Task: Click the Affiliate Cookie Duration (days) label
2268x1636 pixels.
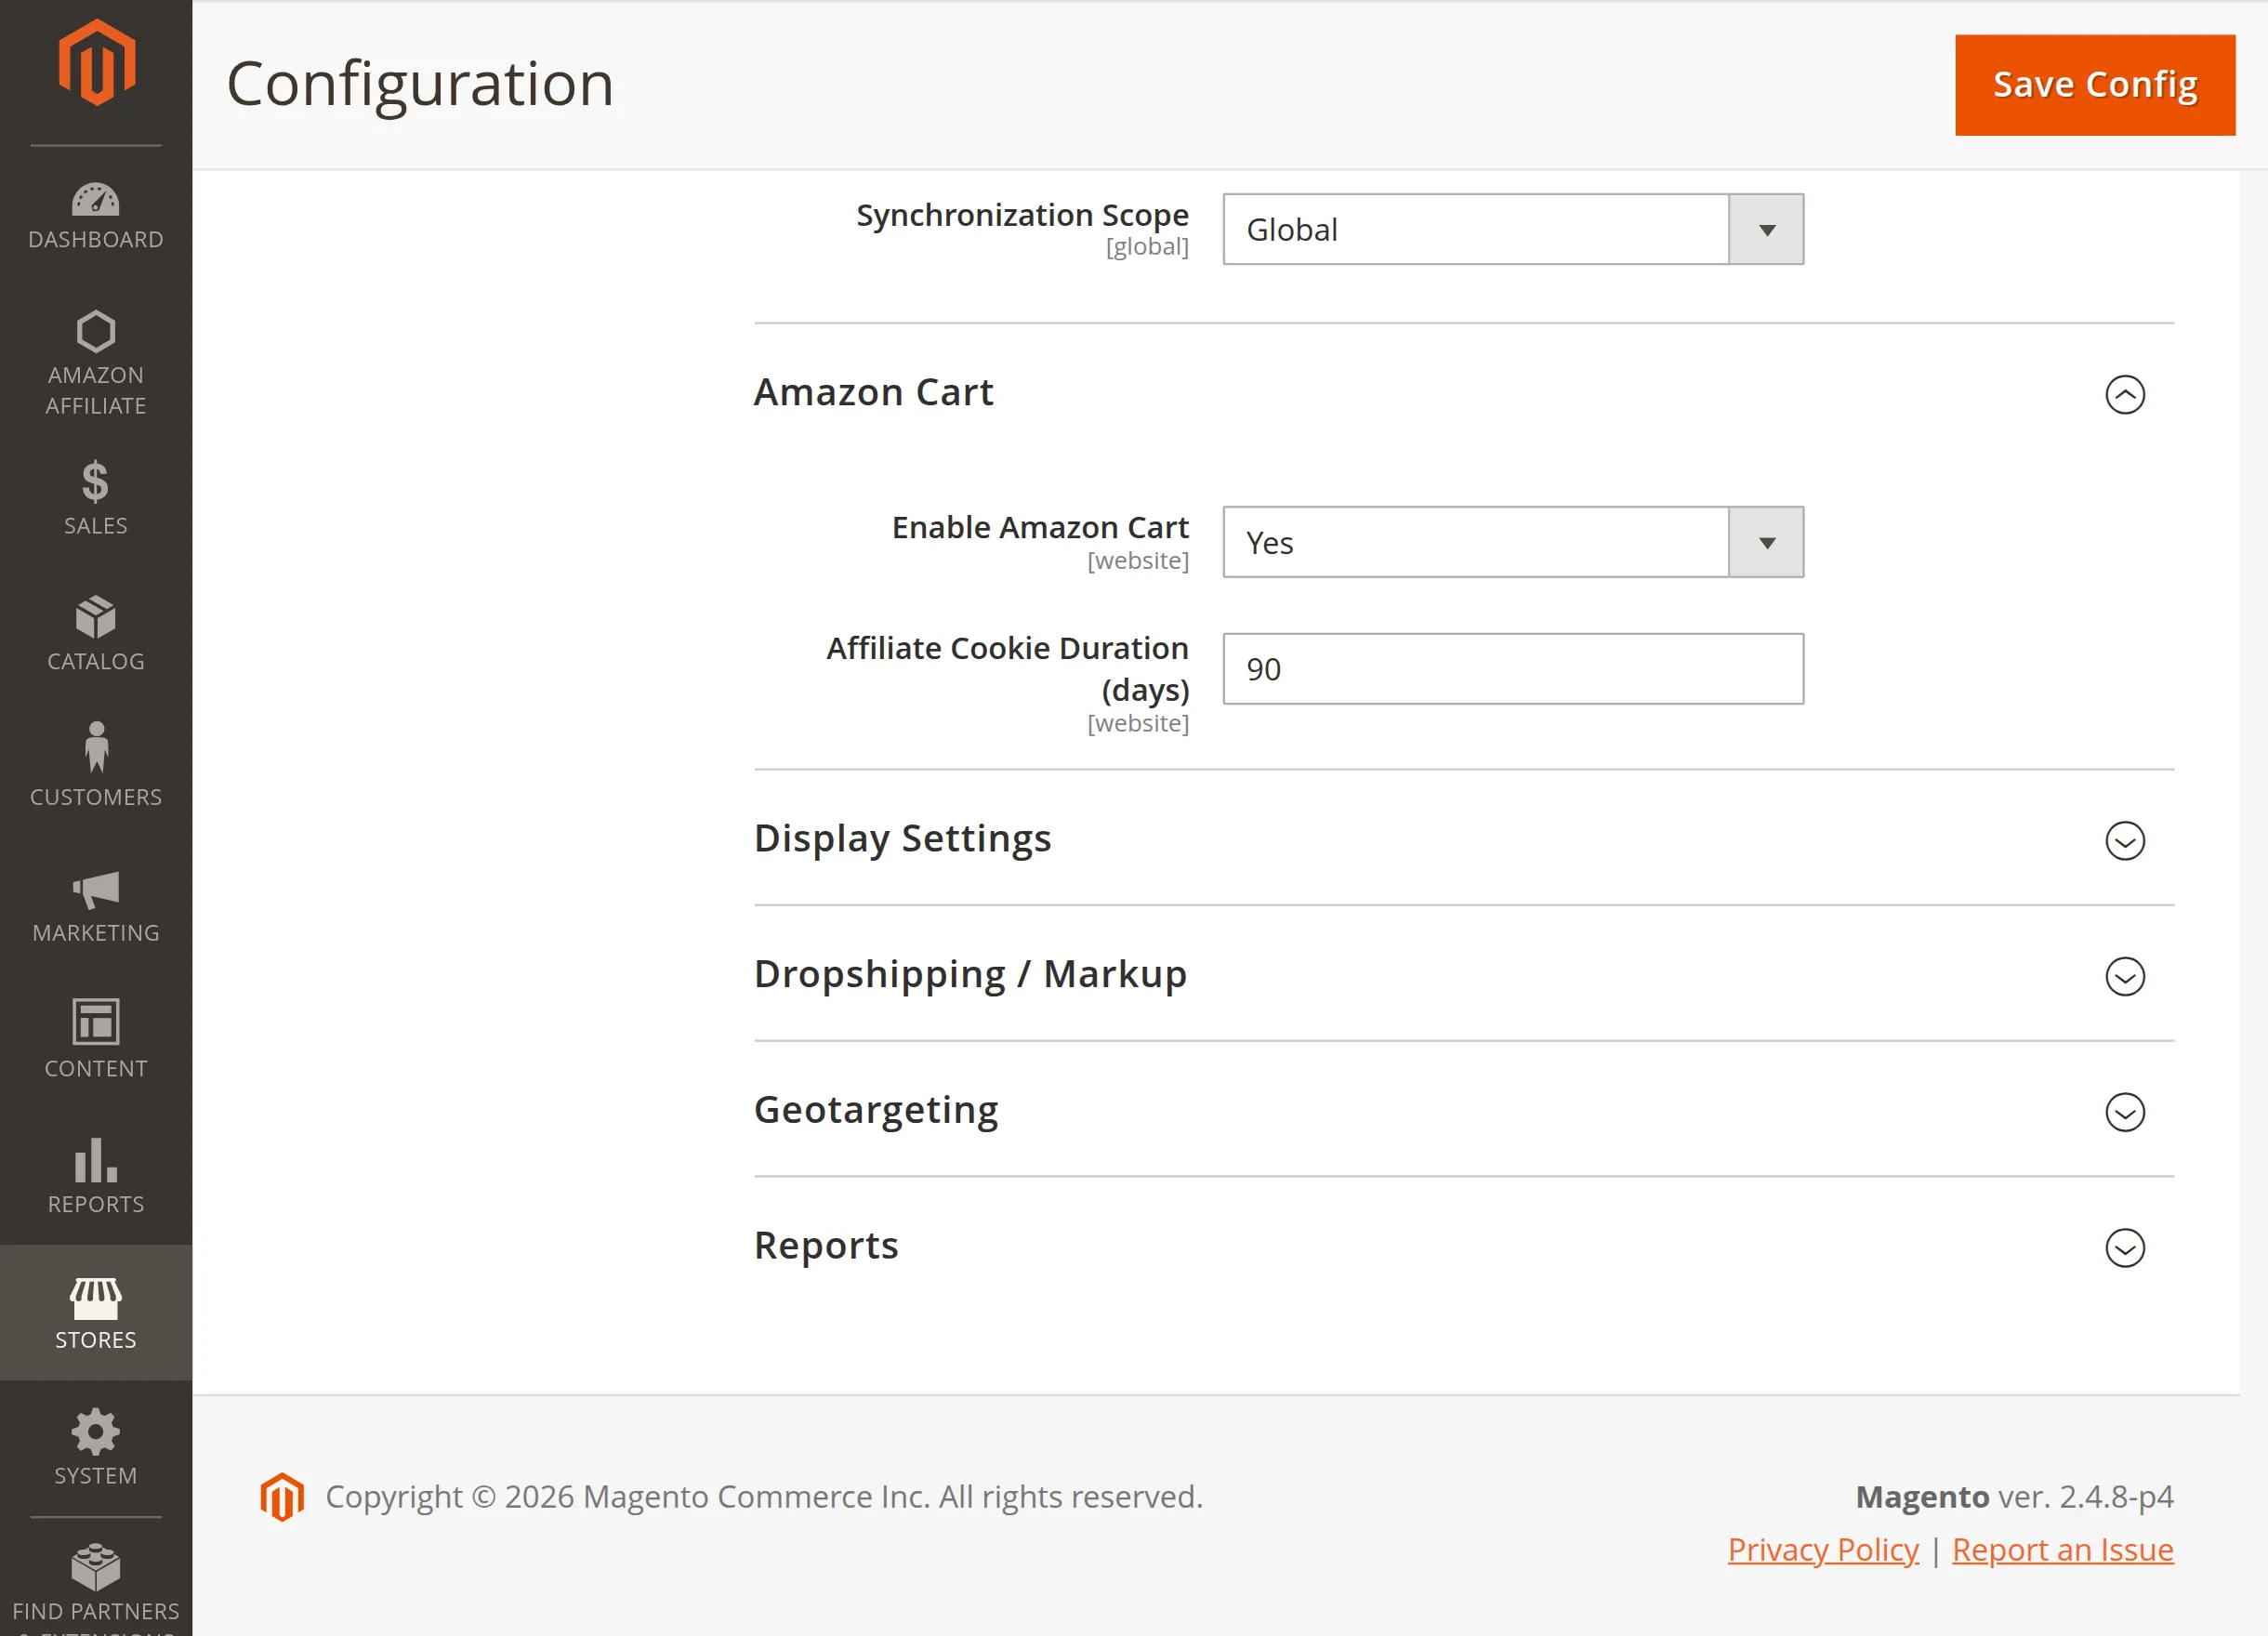Action: pos(1007,668)
